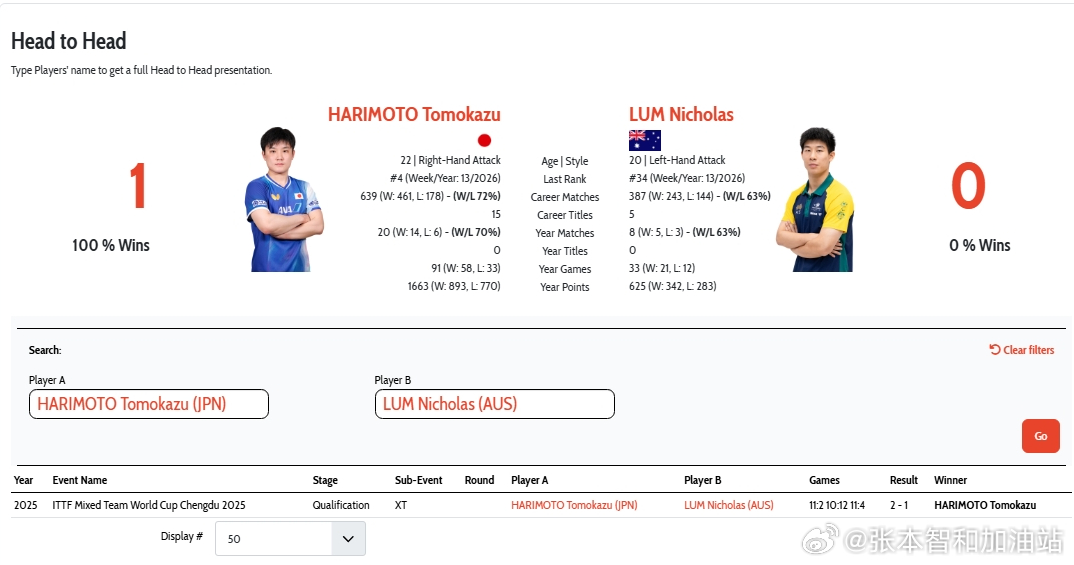Click the 'Year Games' row label
Screen dimensions: 1074x565
point(564,269)
